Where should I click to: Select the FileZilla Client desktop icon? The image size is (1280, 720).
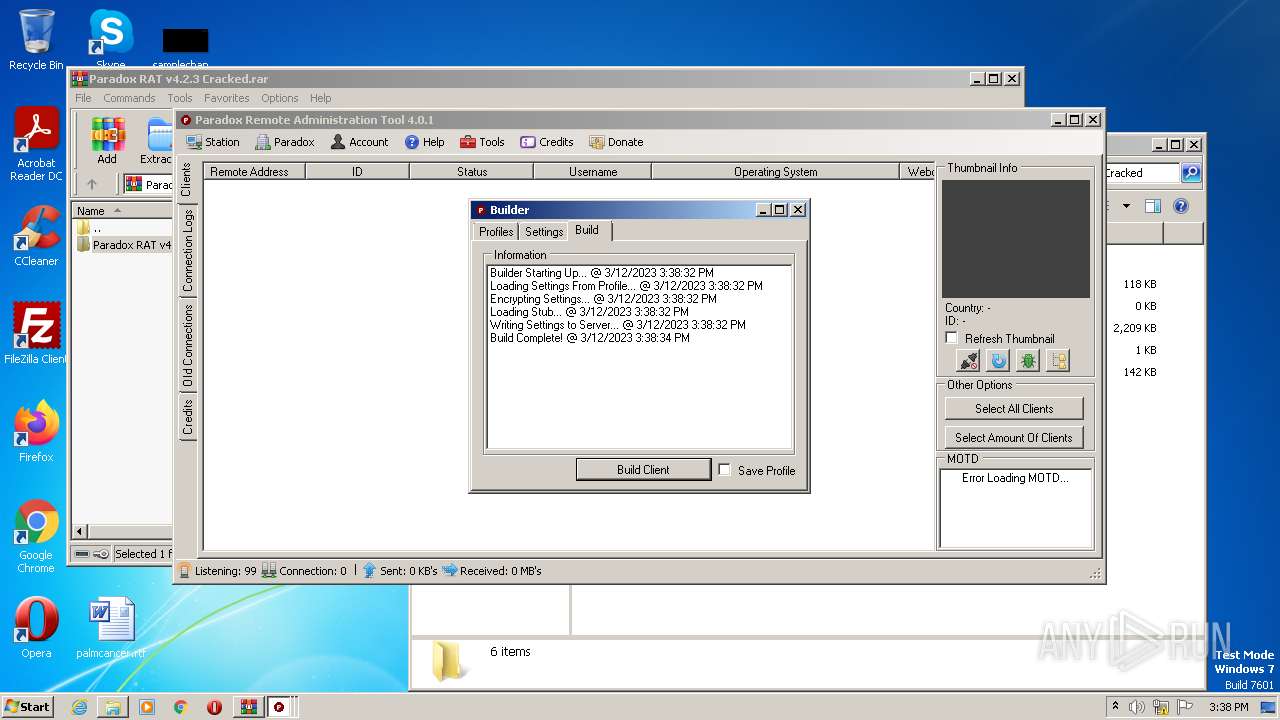click(x=36, y=333)
